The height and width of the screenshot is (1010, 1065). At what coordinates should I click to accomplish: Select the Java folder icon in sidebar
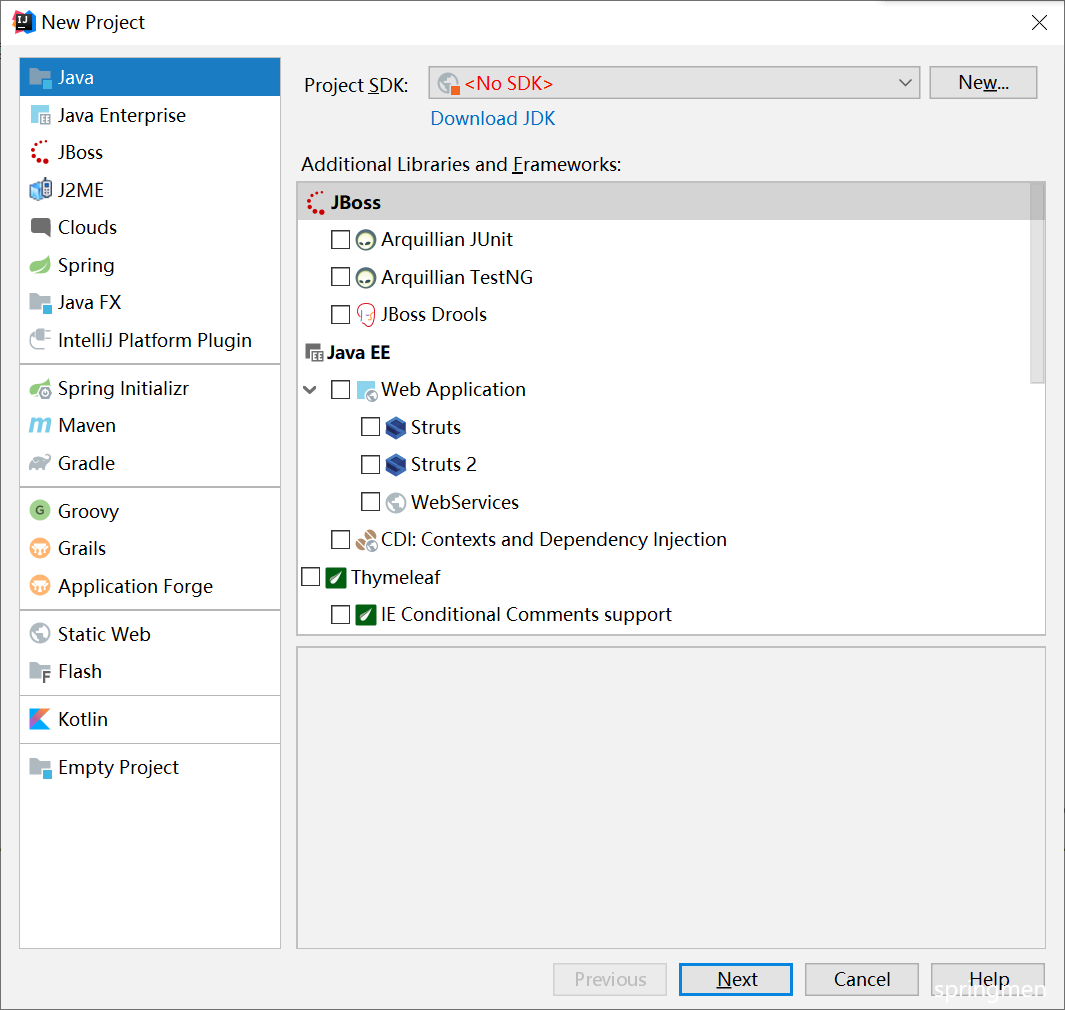pyautogui.click(x=40, y=78)
